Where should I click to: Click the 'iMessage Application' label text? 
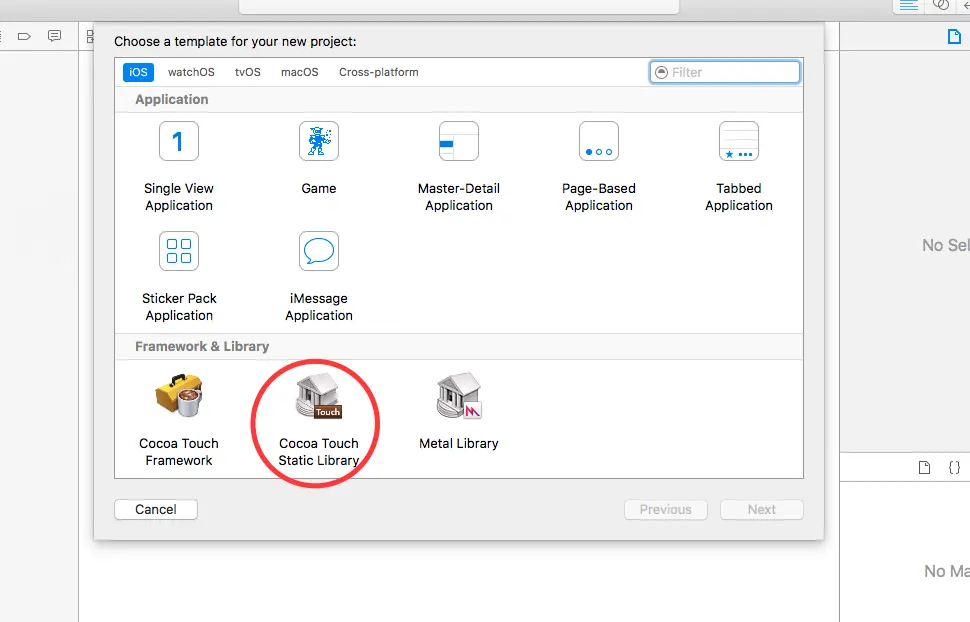(319, 307)
